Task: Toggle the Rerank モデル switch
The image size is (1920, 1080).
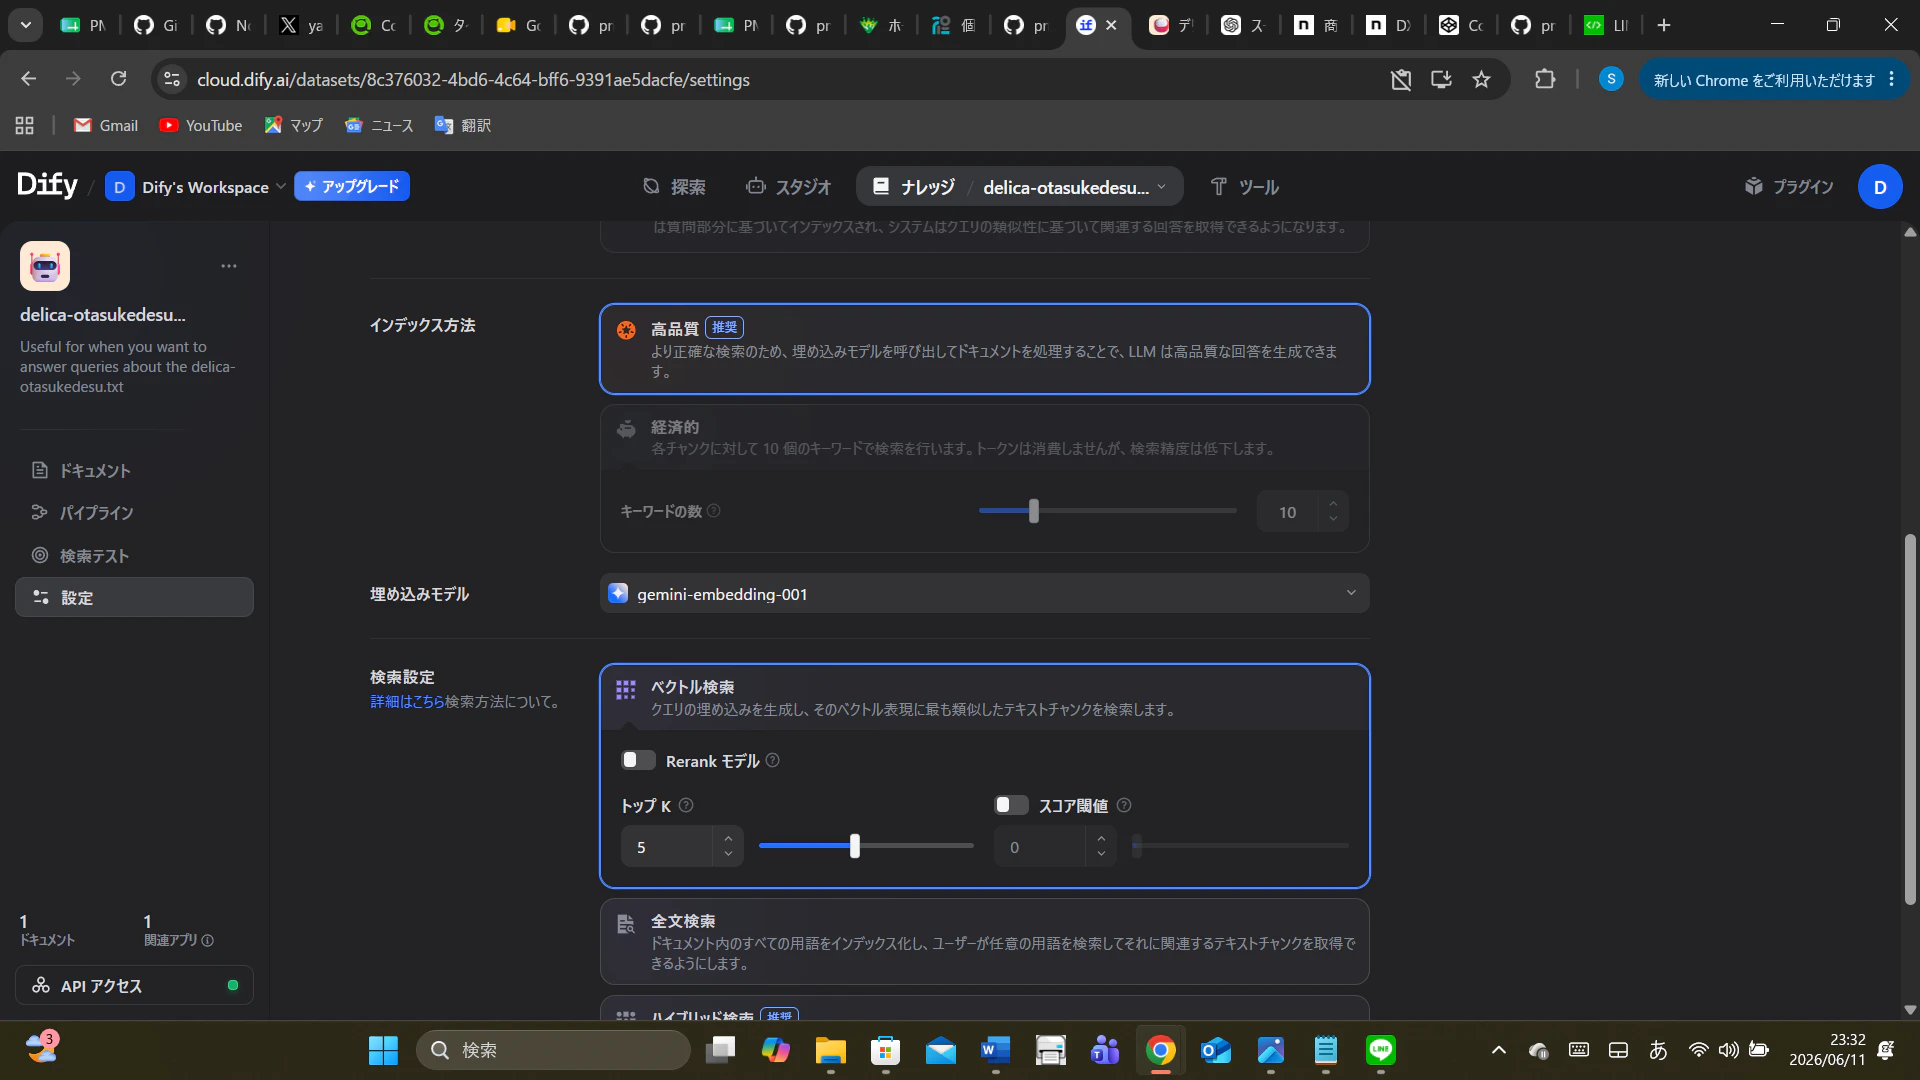Action: pyautogui.click(x=638, y=761)
